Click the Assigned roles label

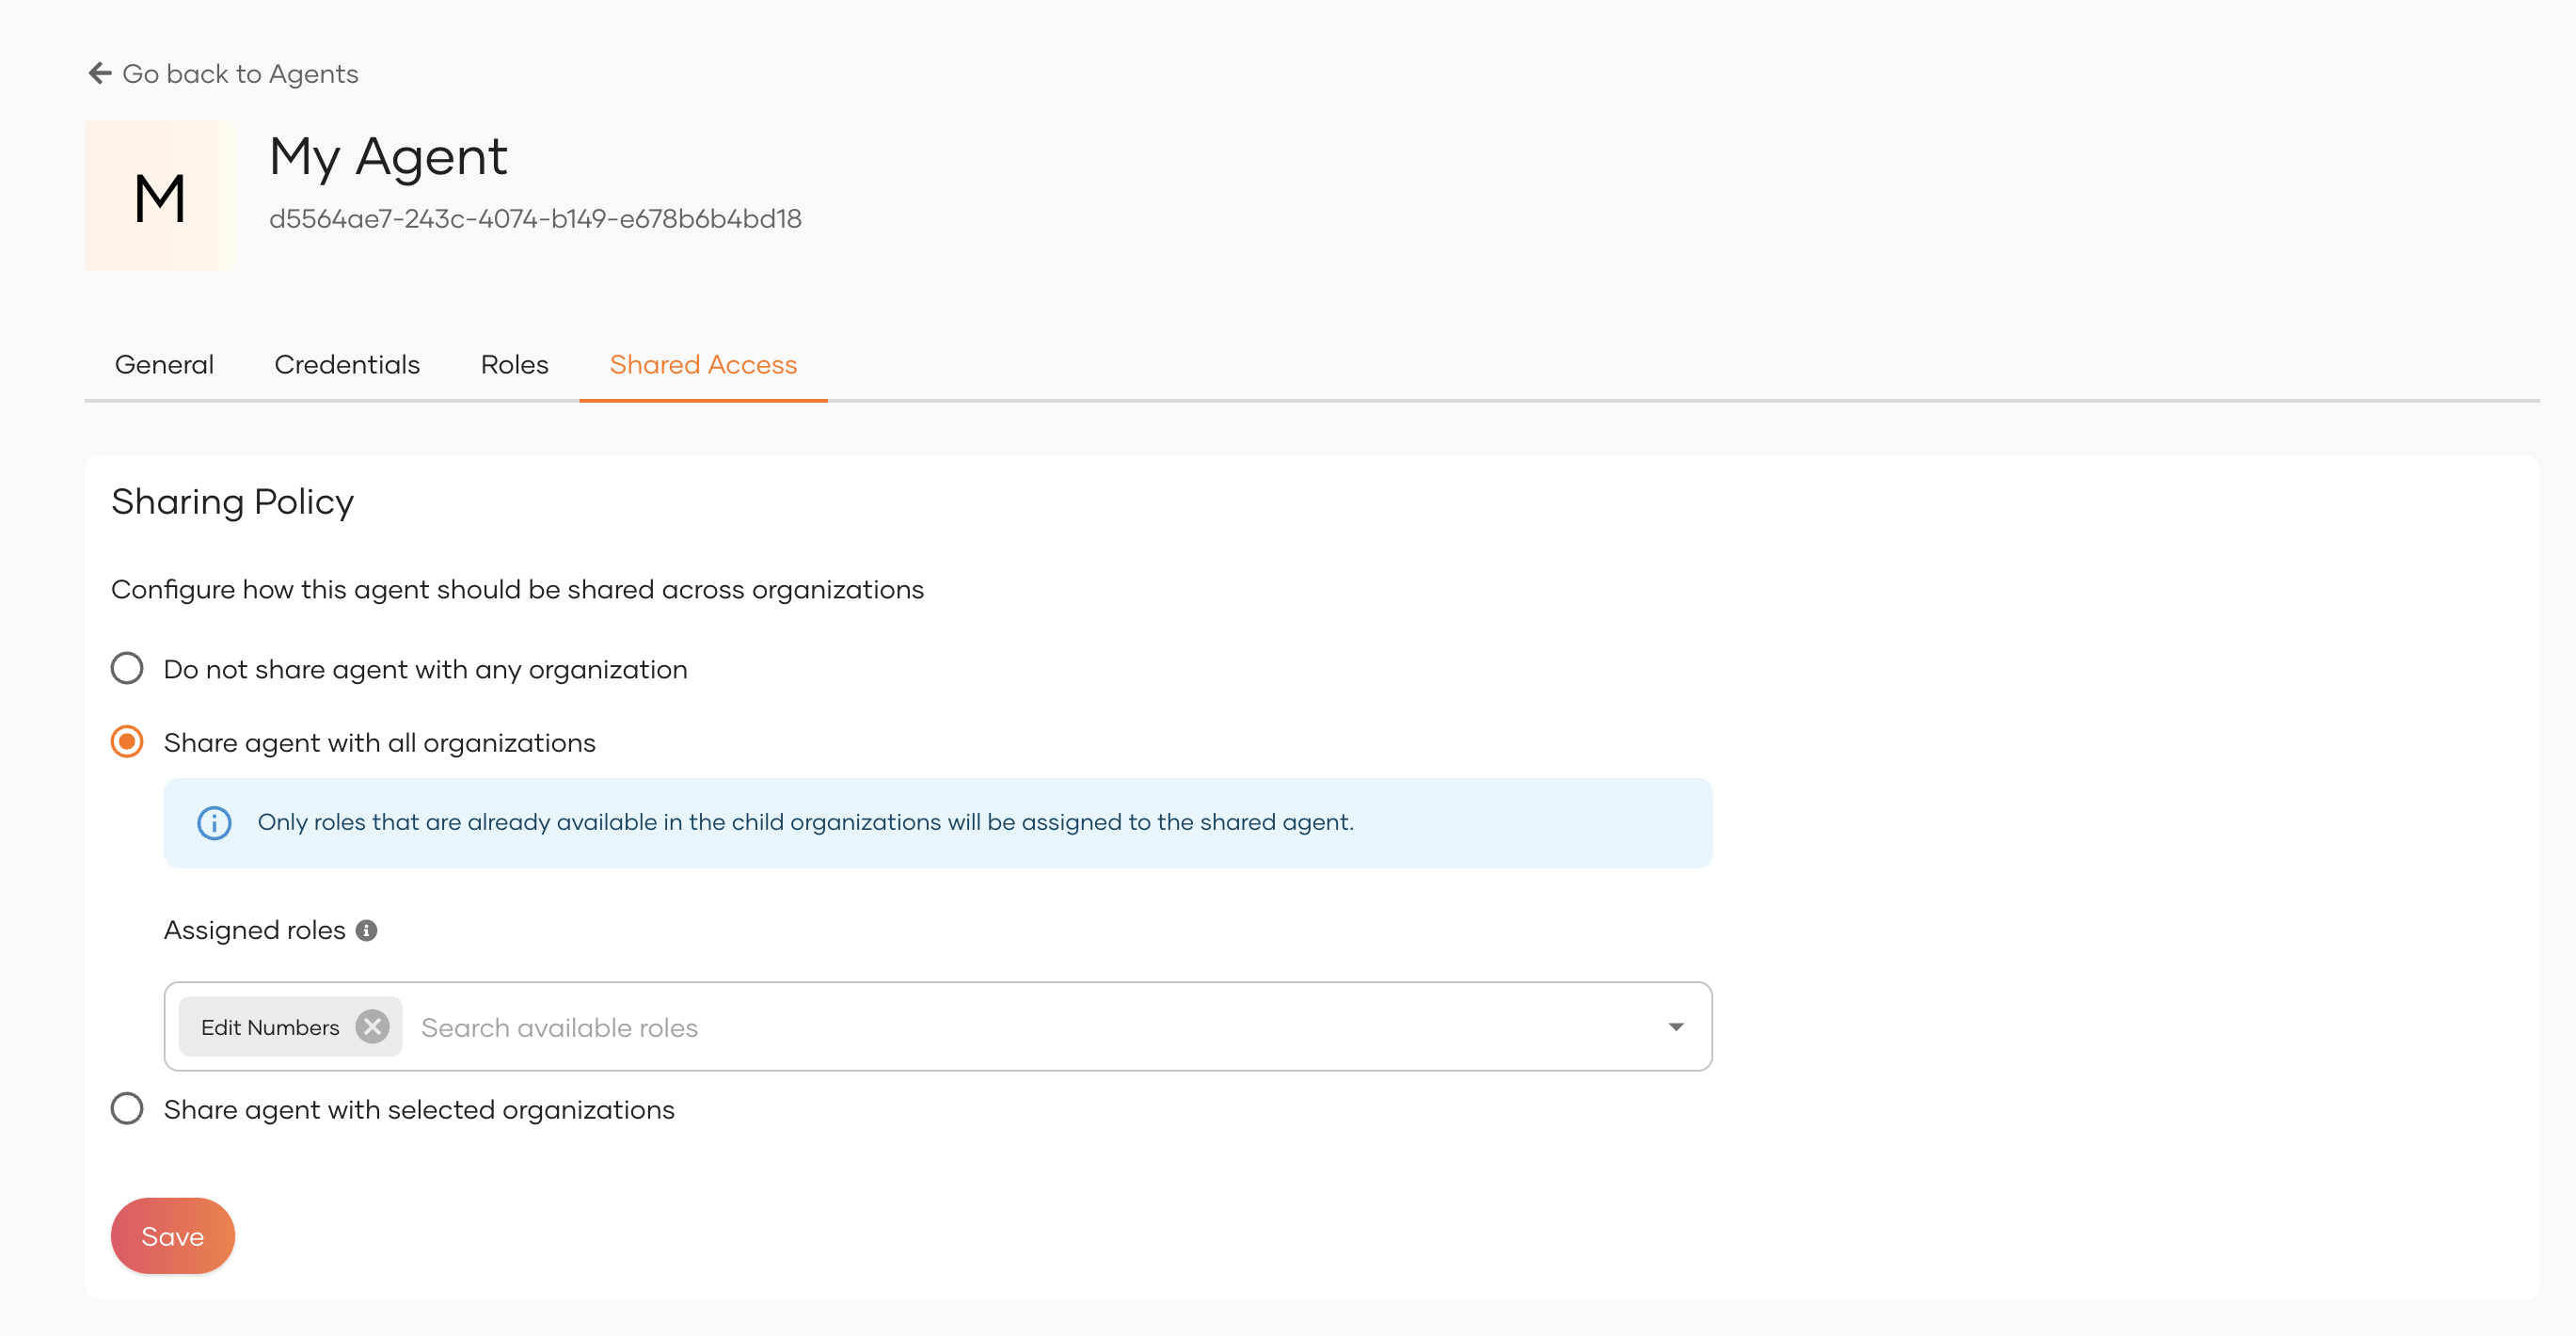255,930
